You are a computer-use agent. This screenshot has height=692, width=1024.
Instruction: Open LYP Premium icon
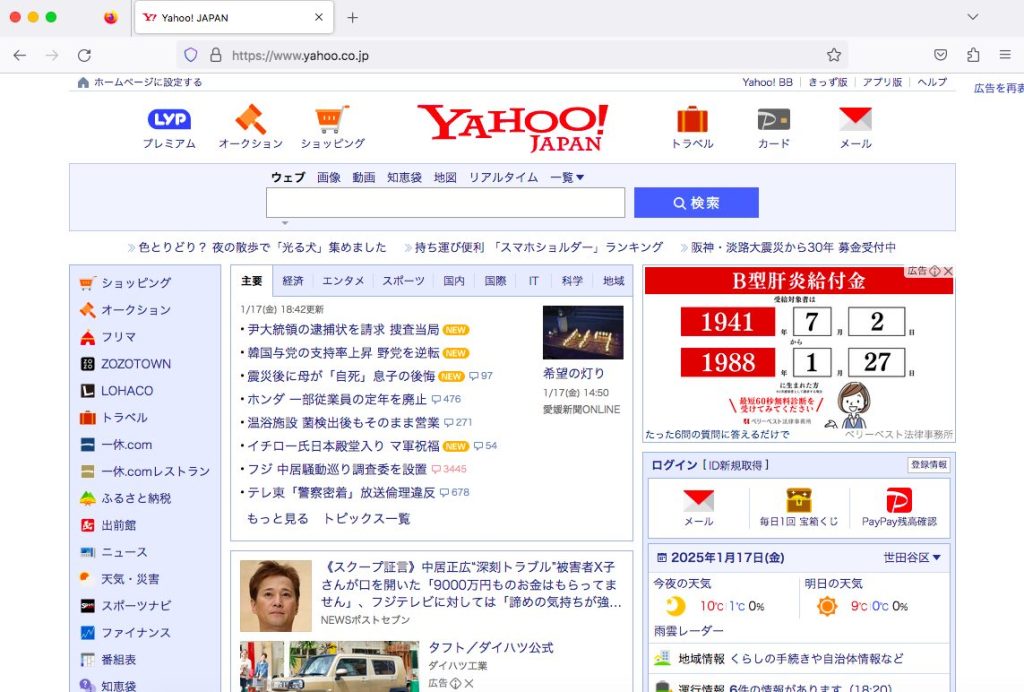[x=169, y=119]
